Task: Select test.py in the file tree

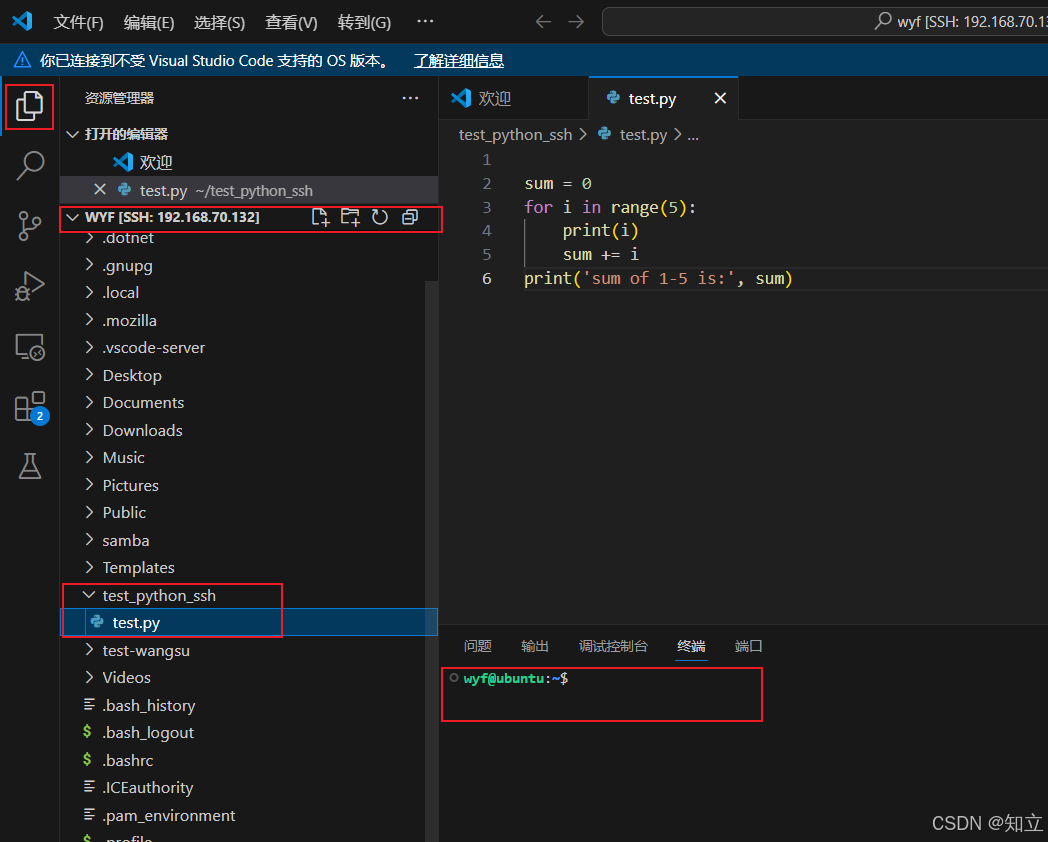Action: 249,622
